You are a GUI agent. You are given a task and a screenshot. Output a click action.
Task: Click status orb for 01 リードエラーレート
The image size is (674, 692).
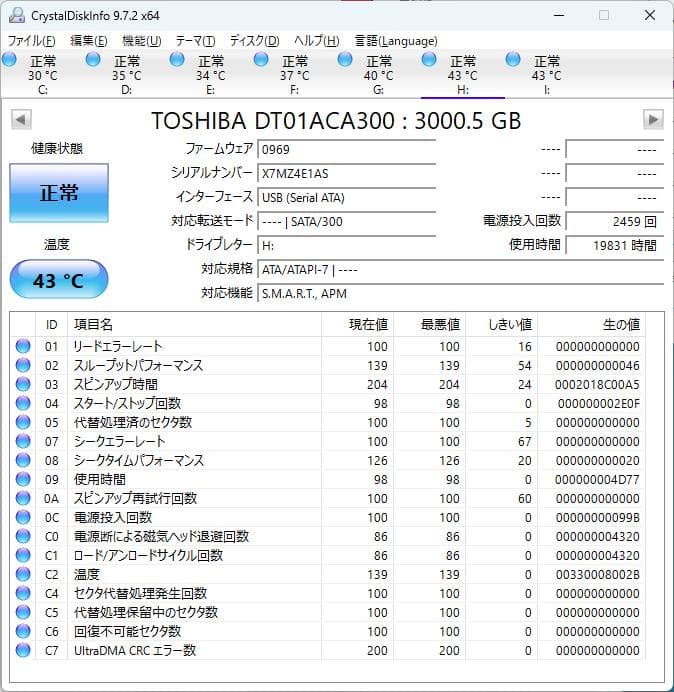(23, 346)
